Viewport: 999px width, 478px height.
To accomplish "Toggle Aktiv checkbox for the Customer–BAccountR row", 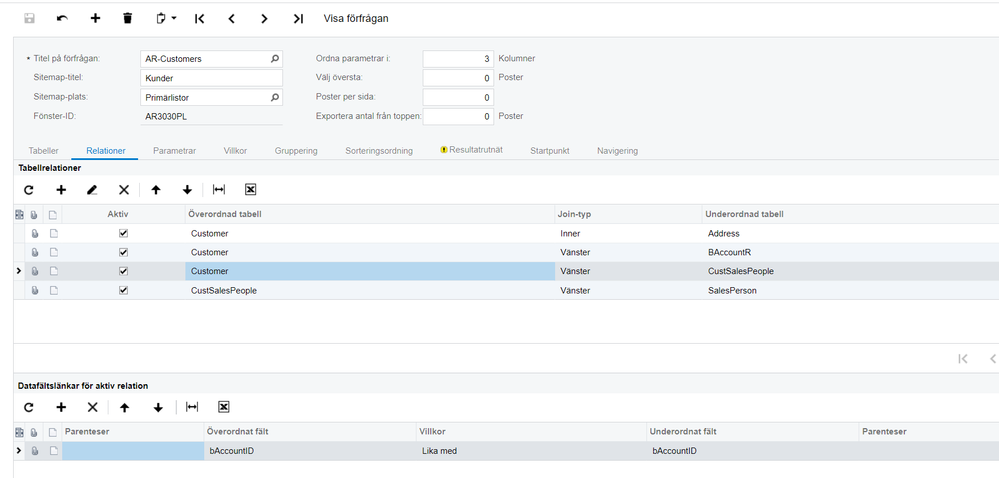I will click(123, 252).
